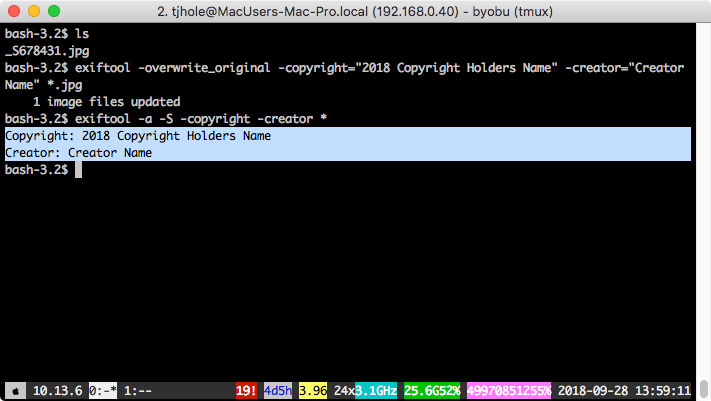
Task: Click the '1 image files updated' message
Action: click(107, 102)
